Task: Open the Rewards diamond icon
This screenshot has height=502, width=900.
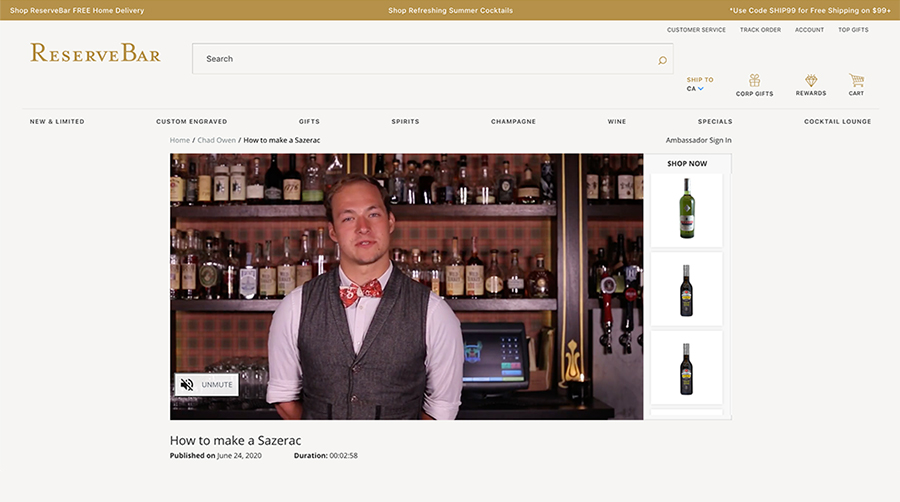Action: tap(810, 80)
